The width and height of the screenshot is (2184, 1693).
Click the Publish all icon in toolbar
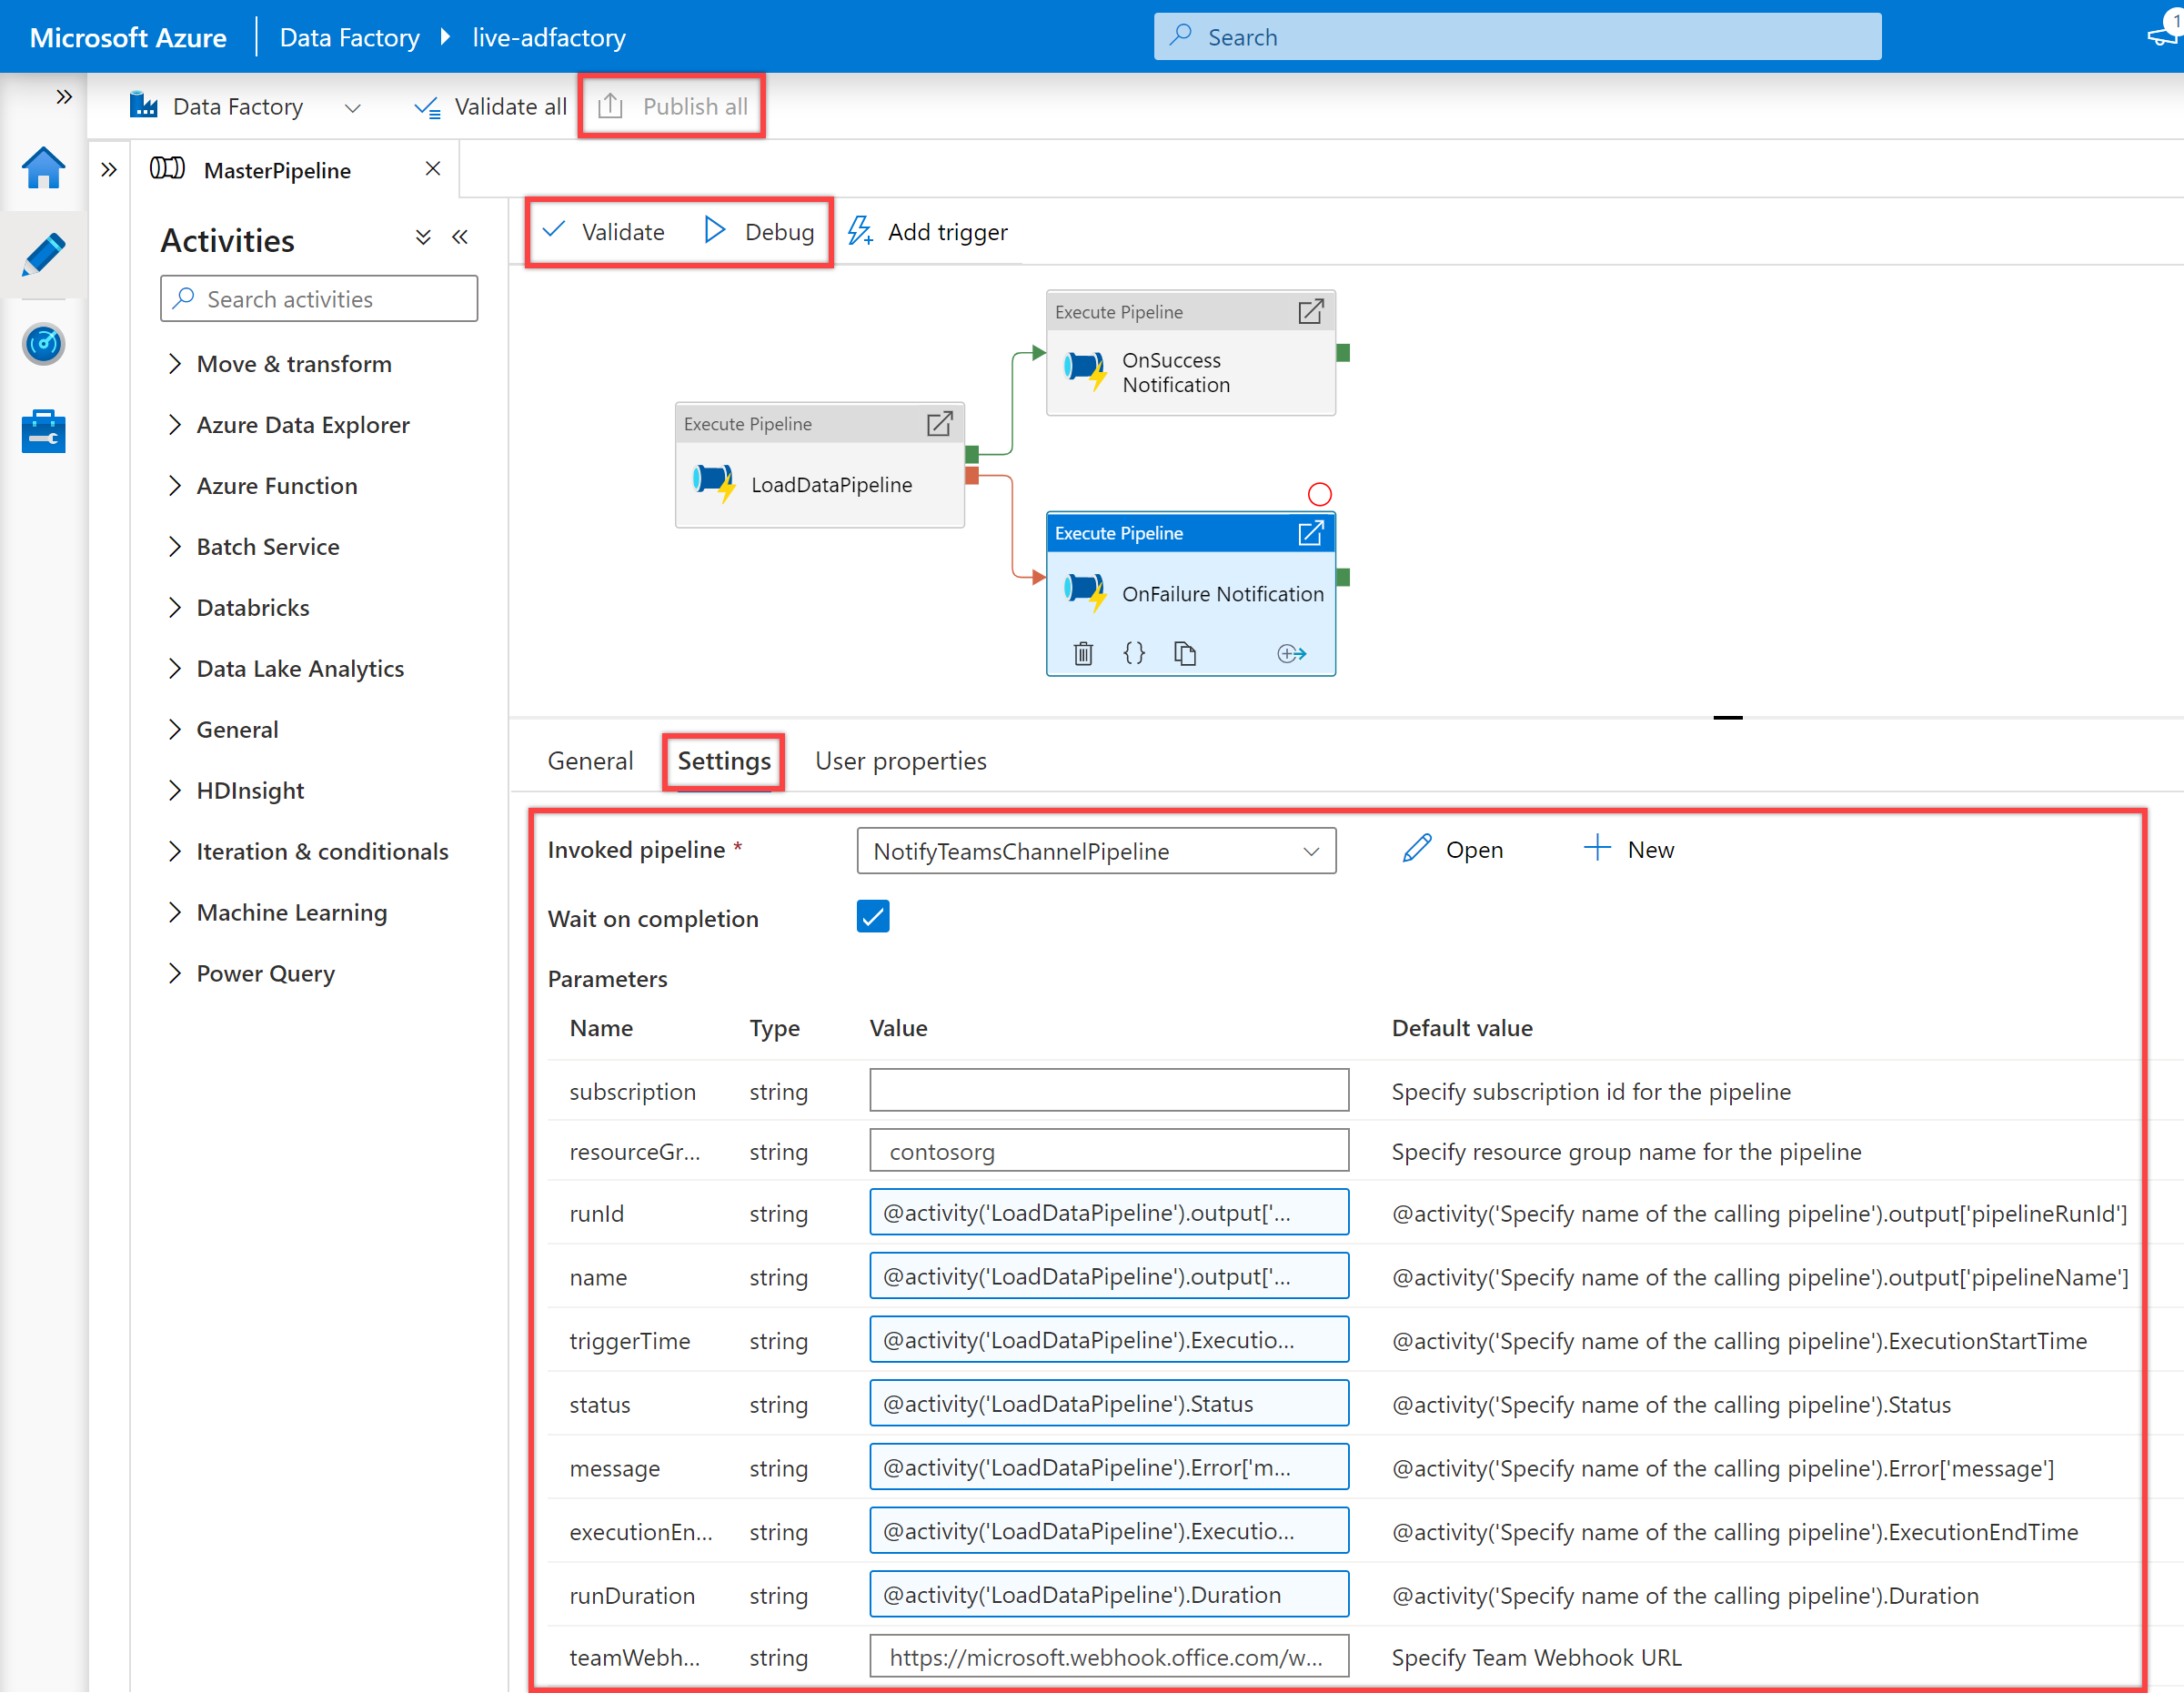point(674,105)
